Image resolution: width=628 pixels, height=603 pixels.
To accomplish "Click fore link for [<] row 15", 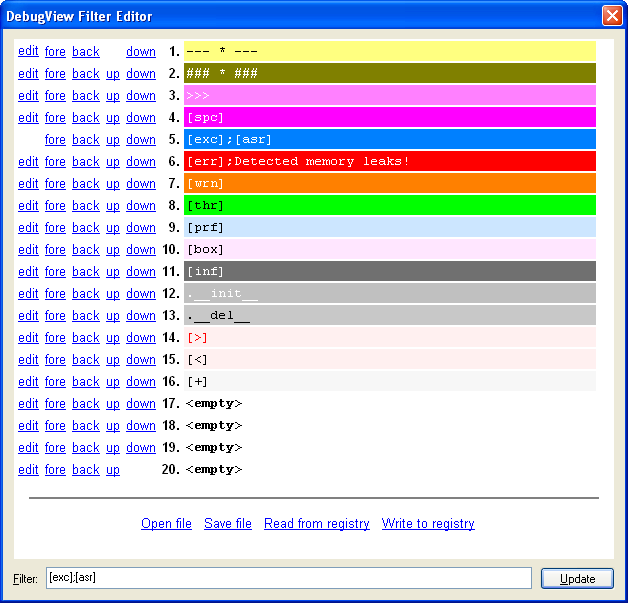I will (55, 360).
